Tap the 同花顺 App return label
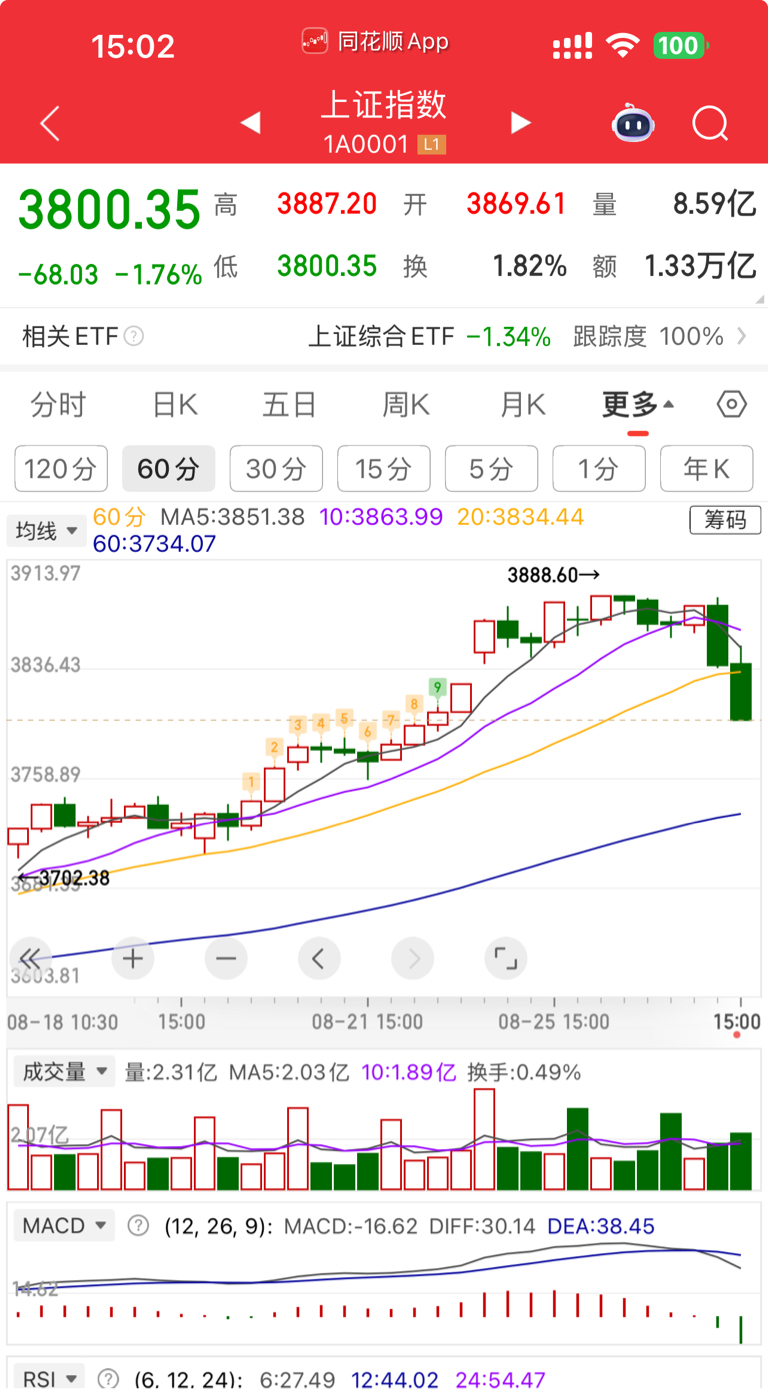The image size is (768, 1389). coord(376,41)
